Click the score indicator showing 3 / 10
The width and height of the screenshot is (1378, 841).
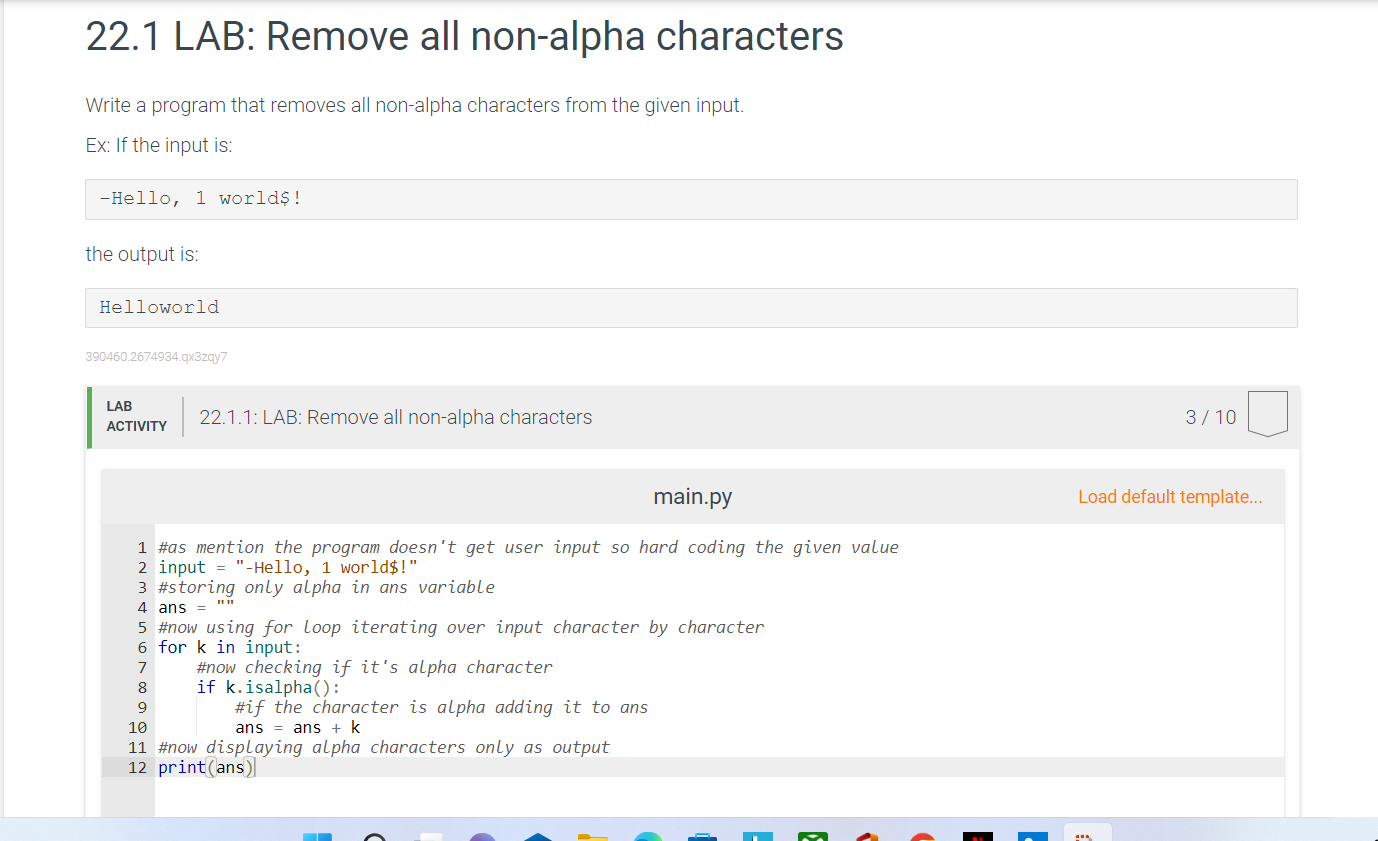pos(1210,417)
